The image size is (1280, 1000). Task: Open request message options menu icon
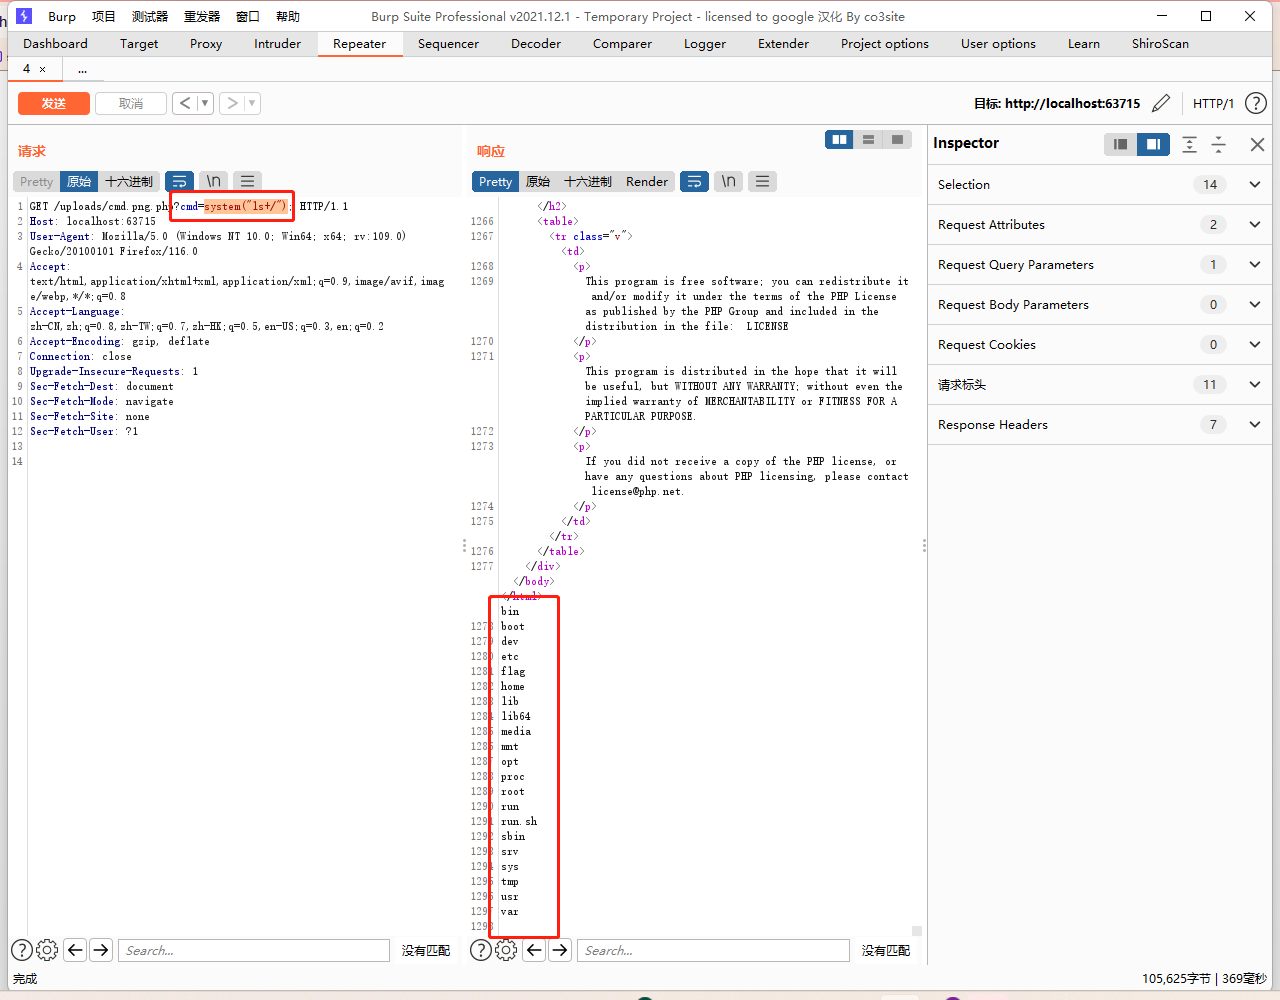pyautogui.click(x=247, y=181)
